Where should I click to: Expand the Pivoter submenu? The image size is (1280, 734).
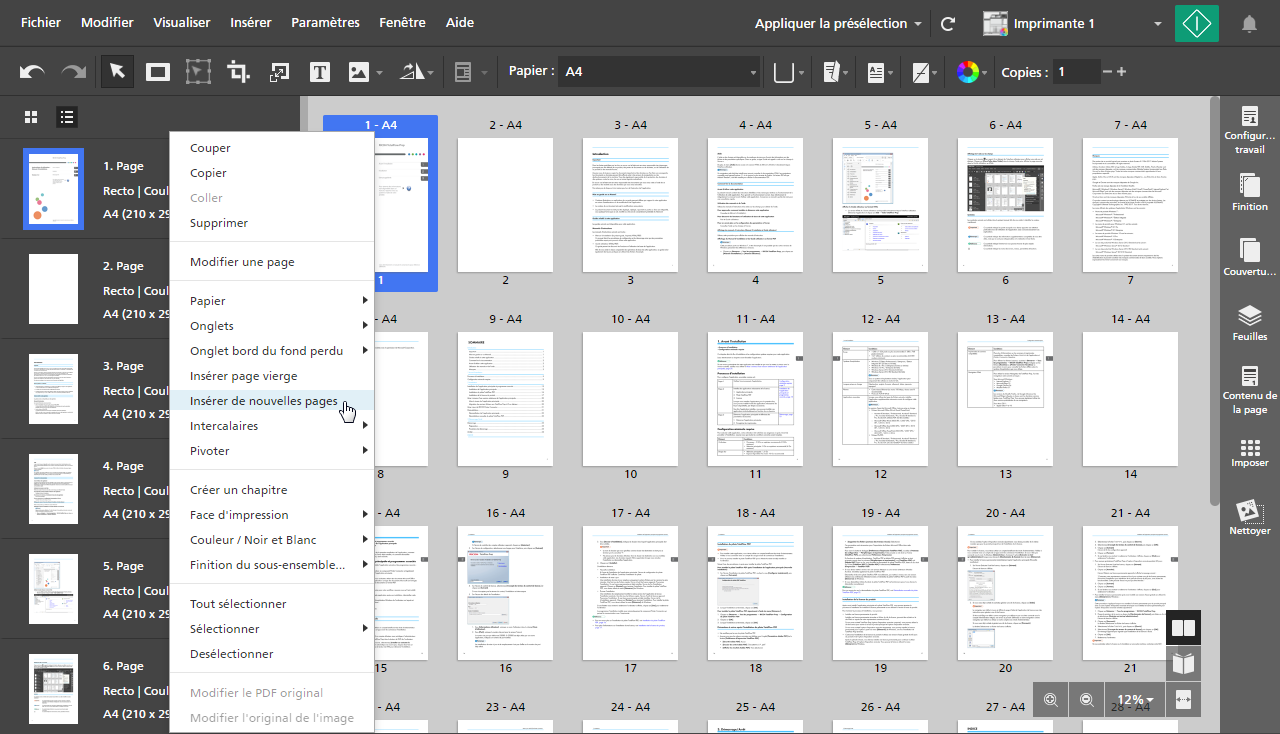pyautogui.click(x=272, y=451)
